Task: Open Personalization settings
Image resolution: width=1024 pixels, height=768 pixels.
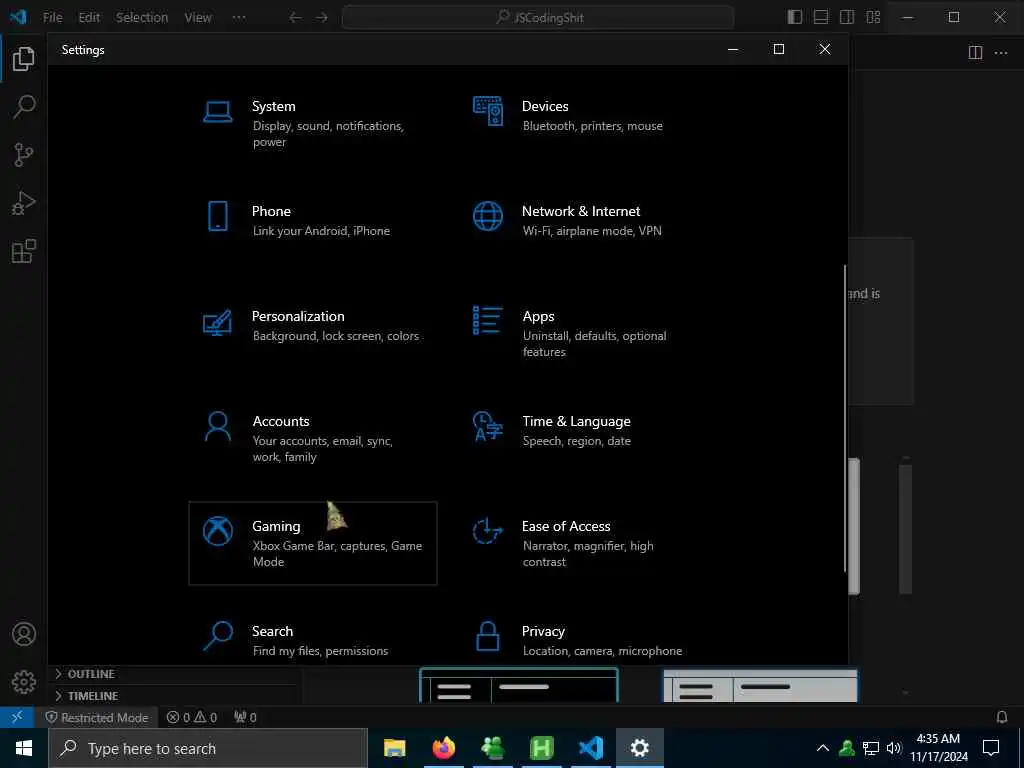Action: (x=313, y=333)
